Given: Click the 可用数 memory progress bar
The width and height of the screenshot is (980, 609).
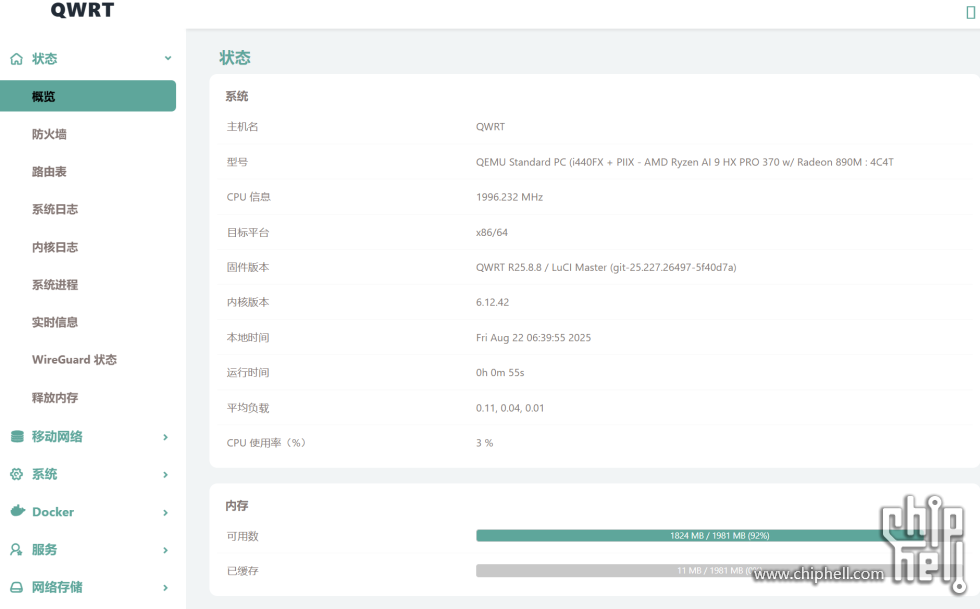Looking at the screenshot, I should [x=719, y=535].
